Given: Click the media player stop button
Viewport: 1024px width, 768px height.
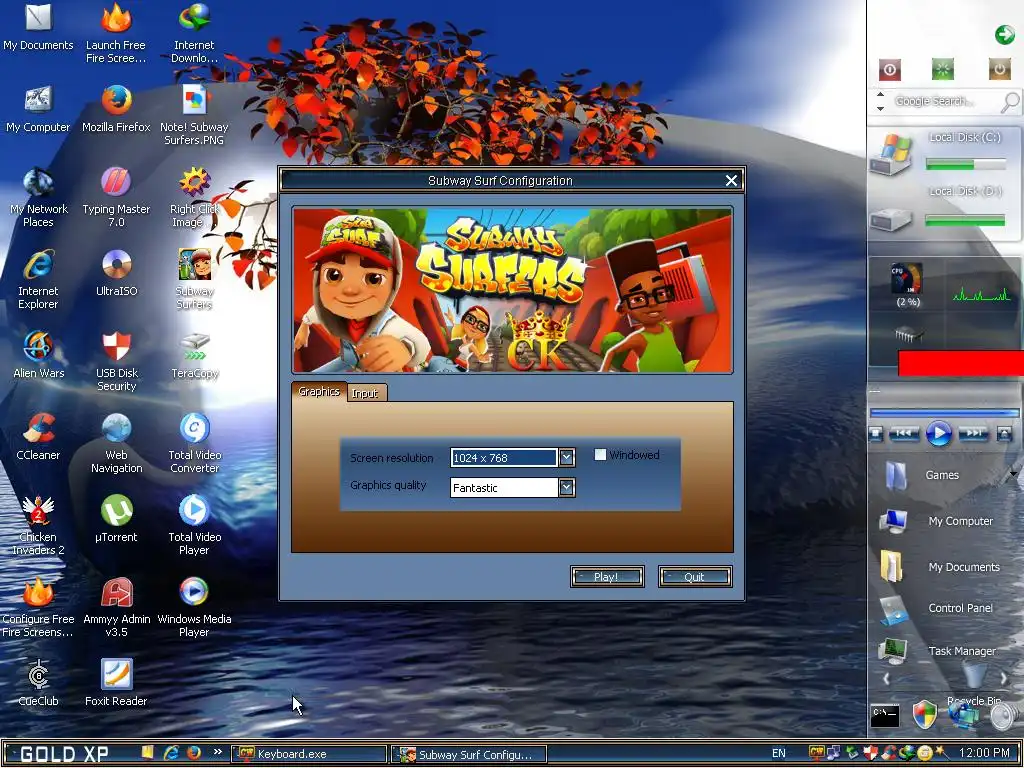Looking at the screenshot, I should (876, 434).
